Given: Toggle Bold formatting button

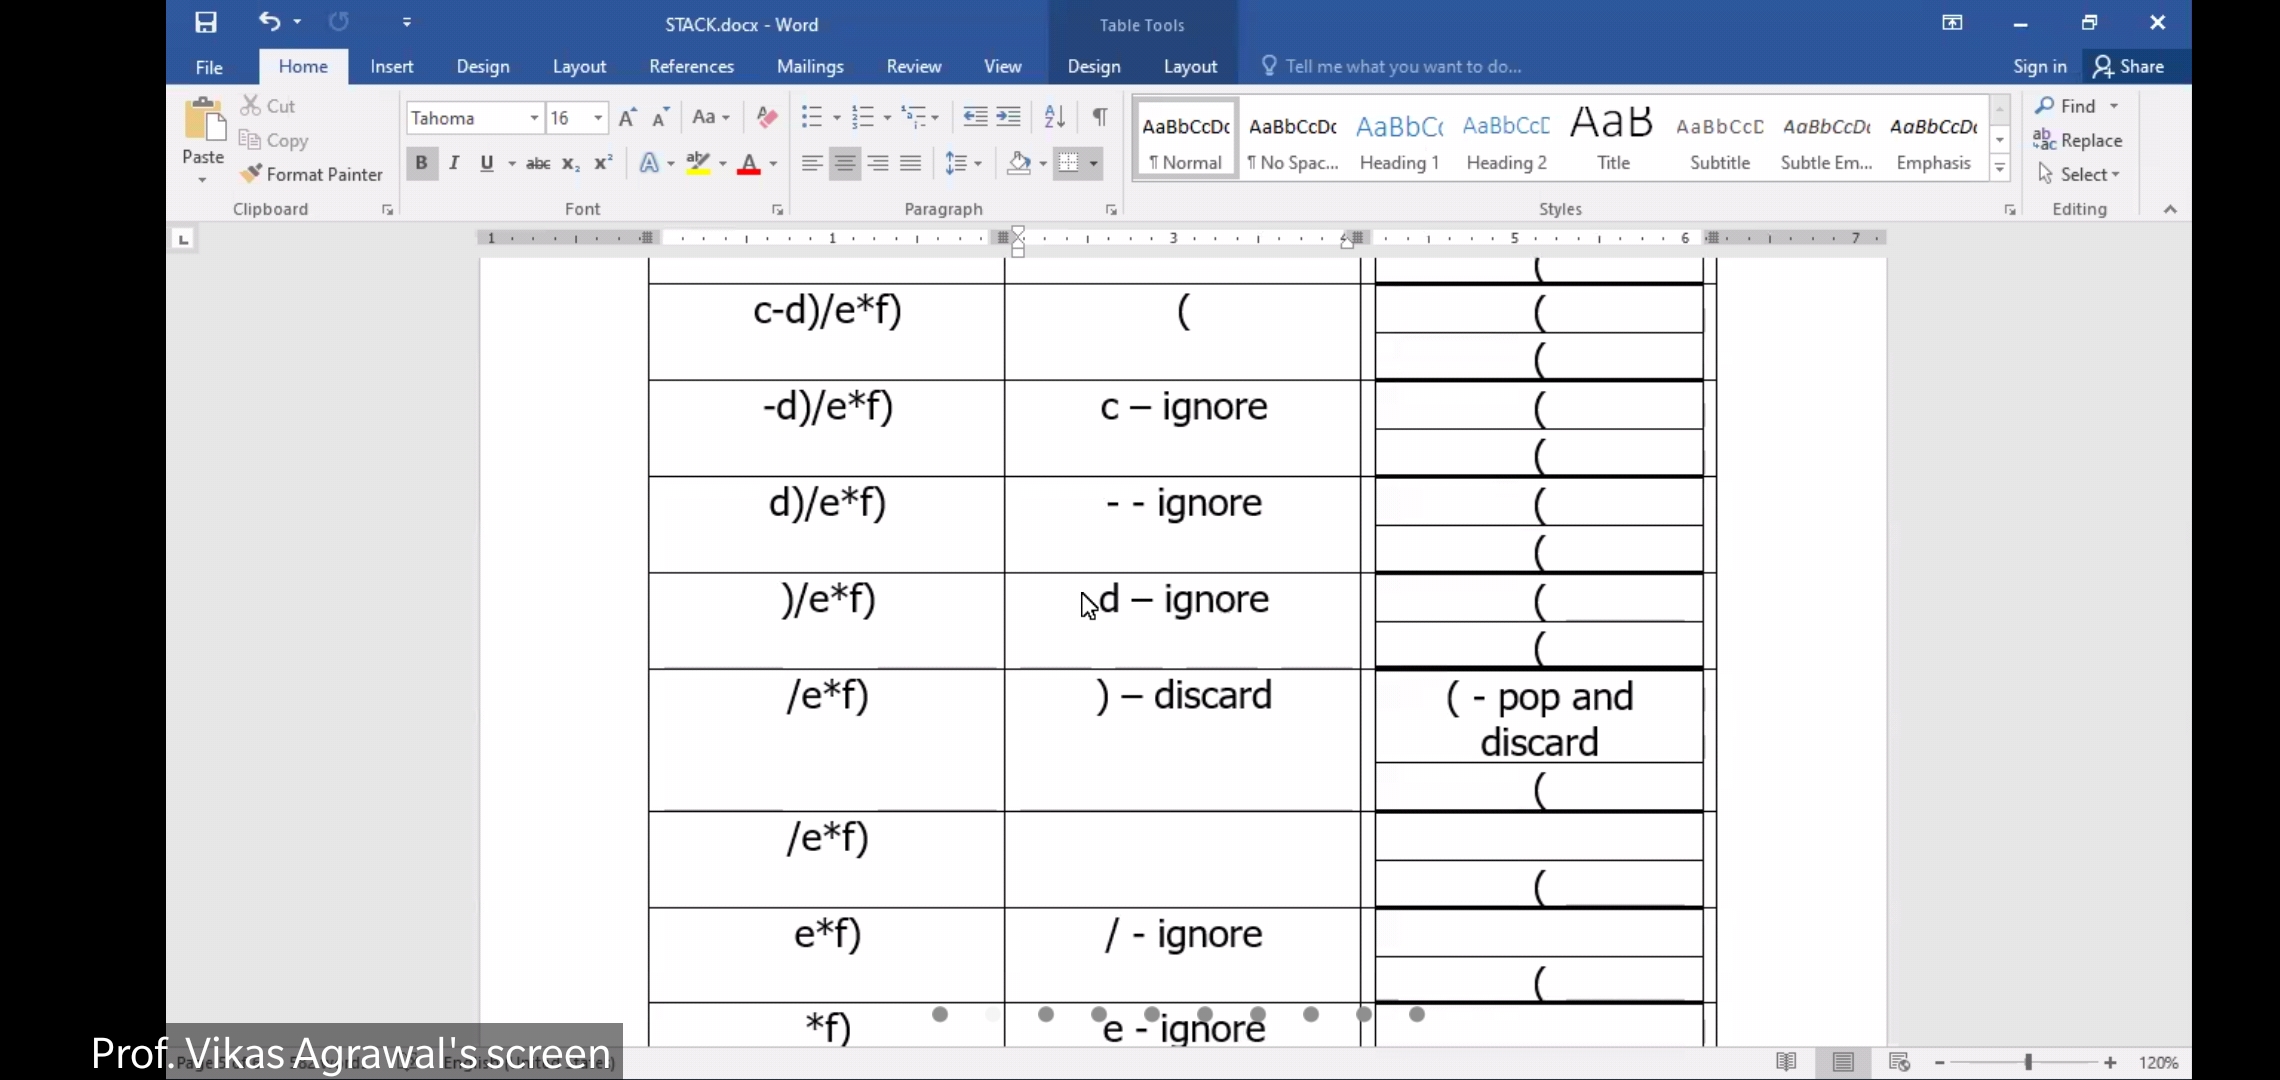Looking at the screenshot, I should (421, 163).
